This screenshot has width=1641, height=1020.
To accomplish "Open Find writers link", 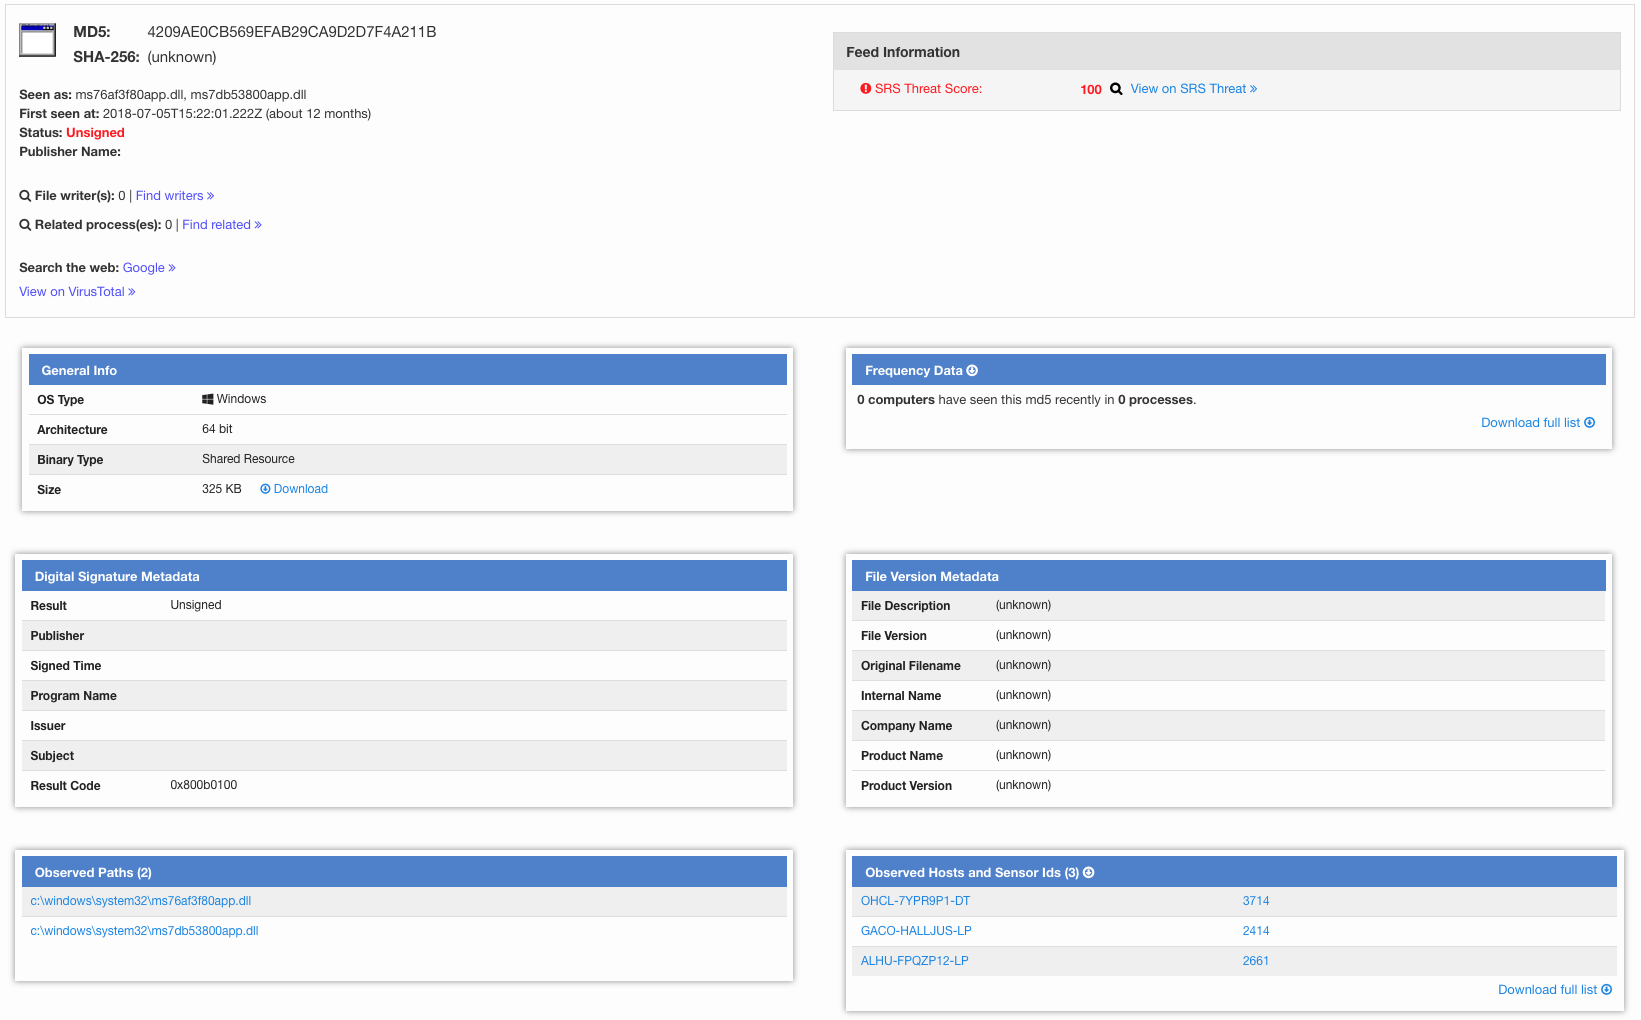I will pos(175,196).
